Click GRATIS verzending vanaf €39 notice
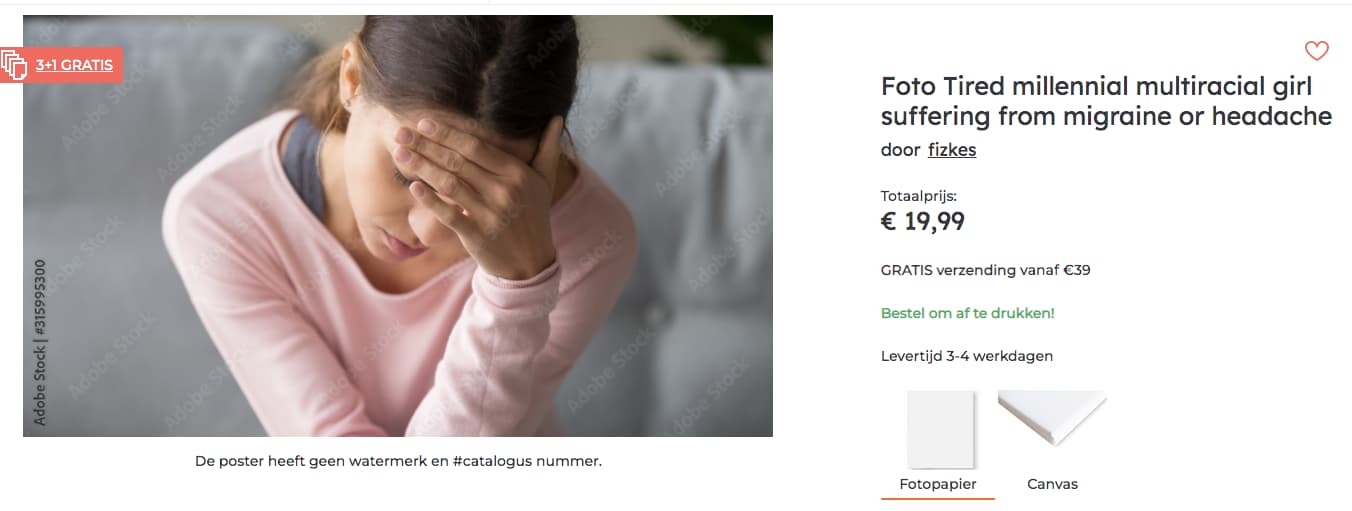This screenshot has width=1352, height=511. click(x=985, y=270)
